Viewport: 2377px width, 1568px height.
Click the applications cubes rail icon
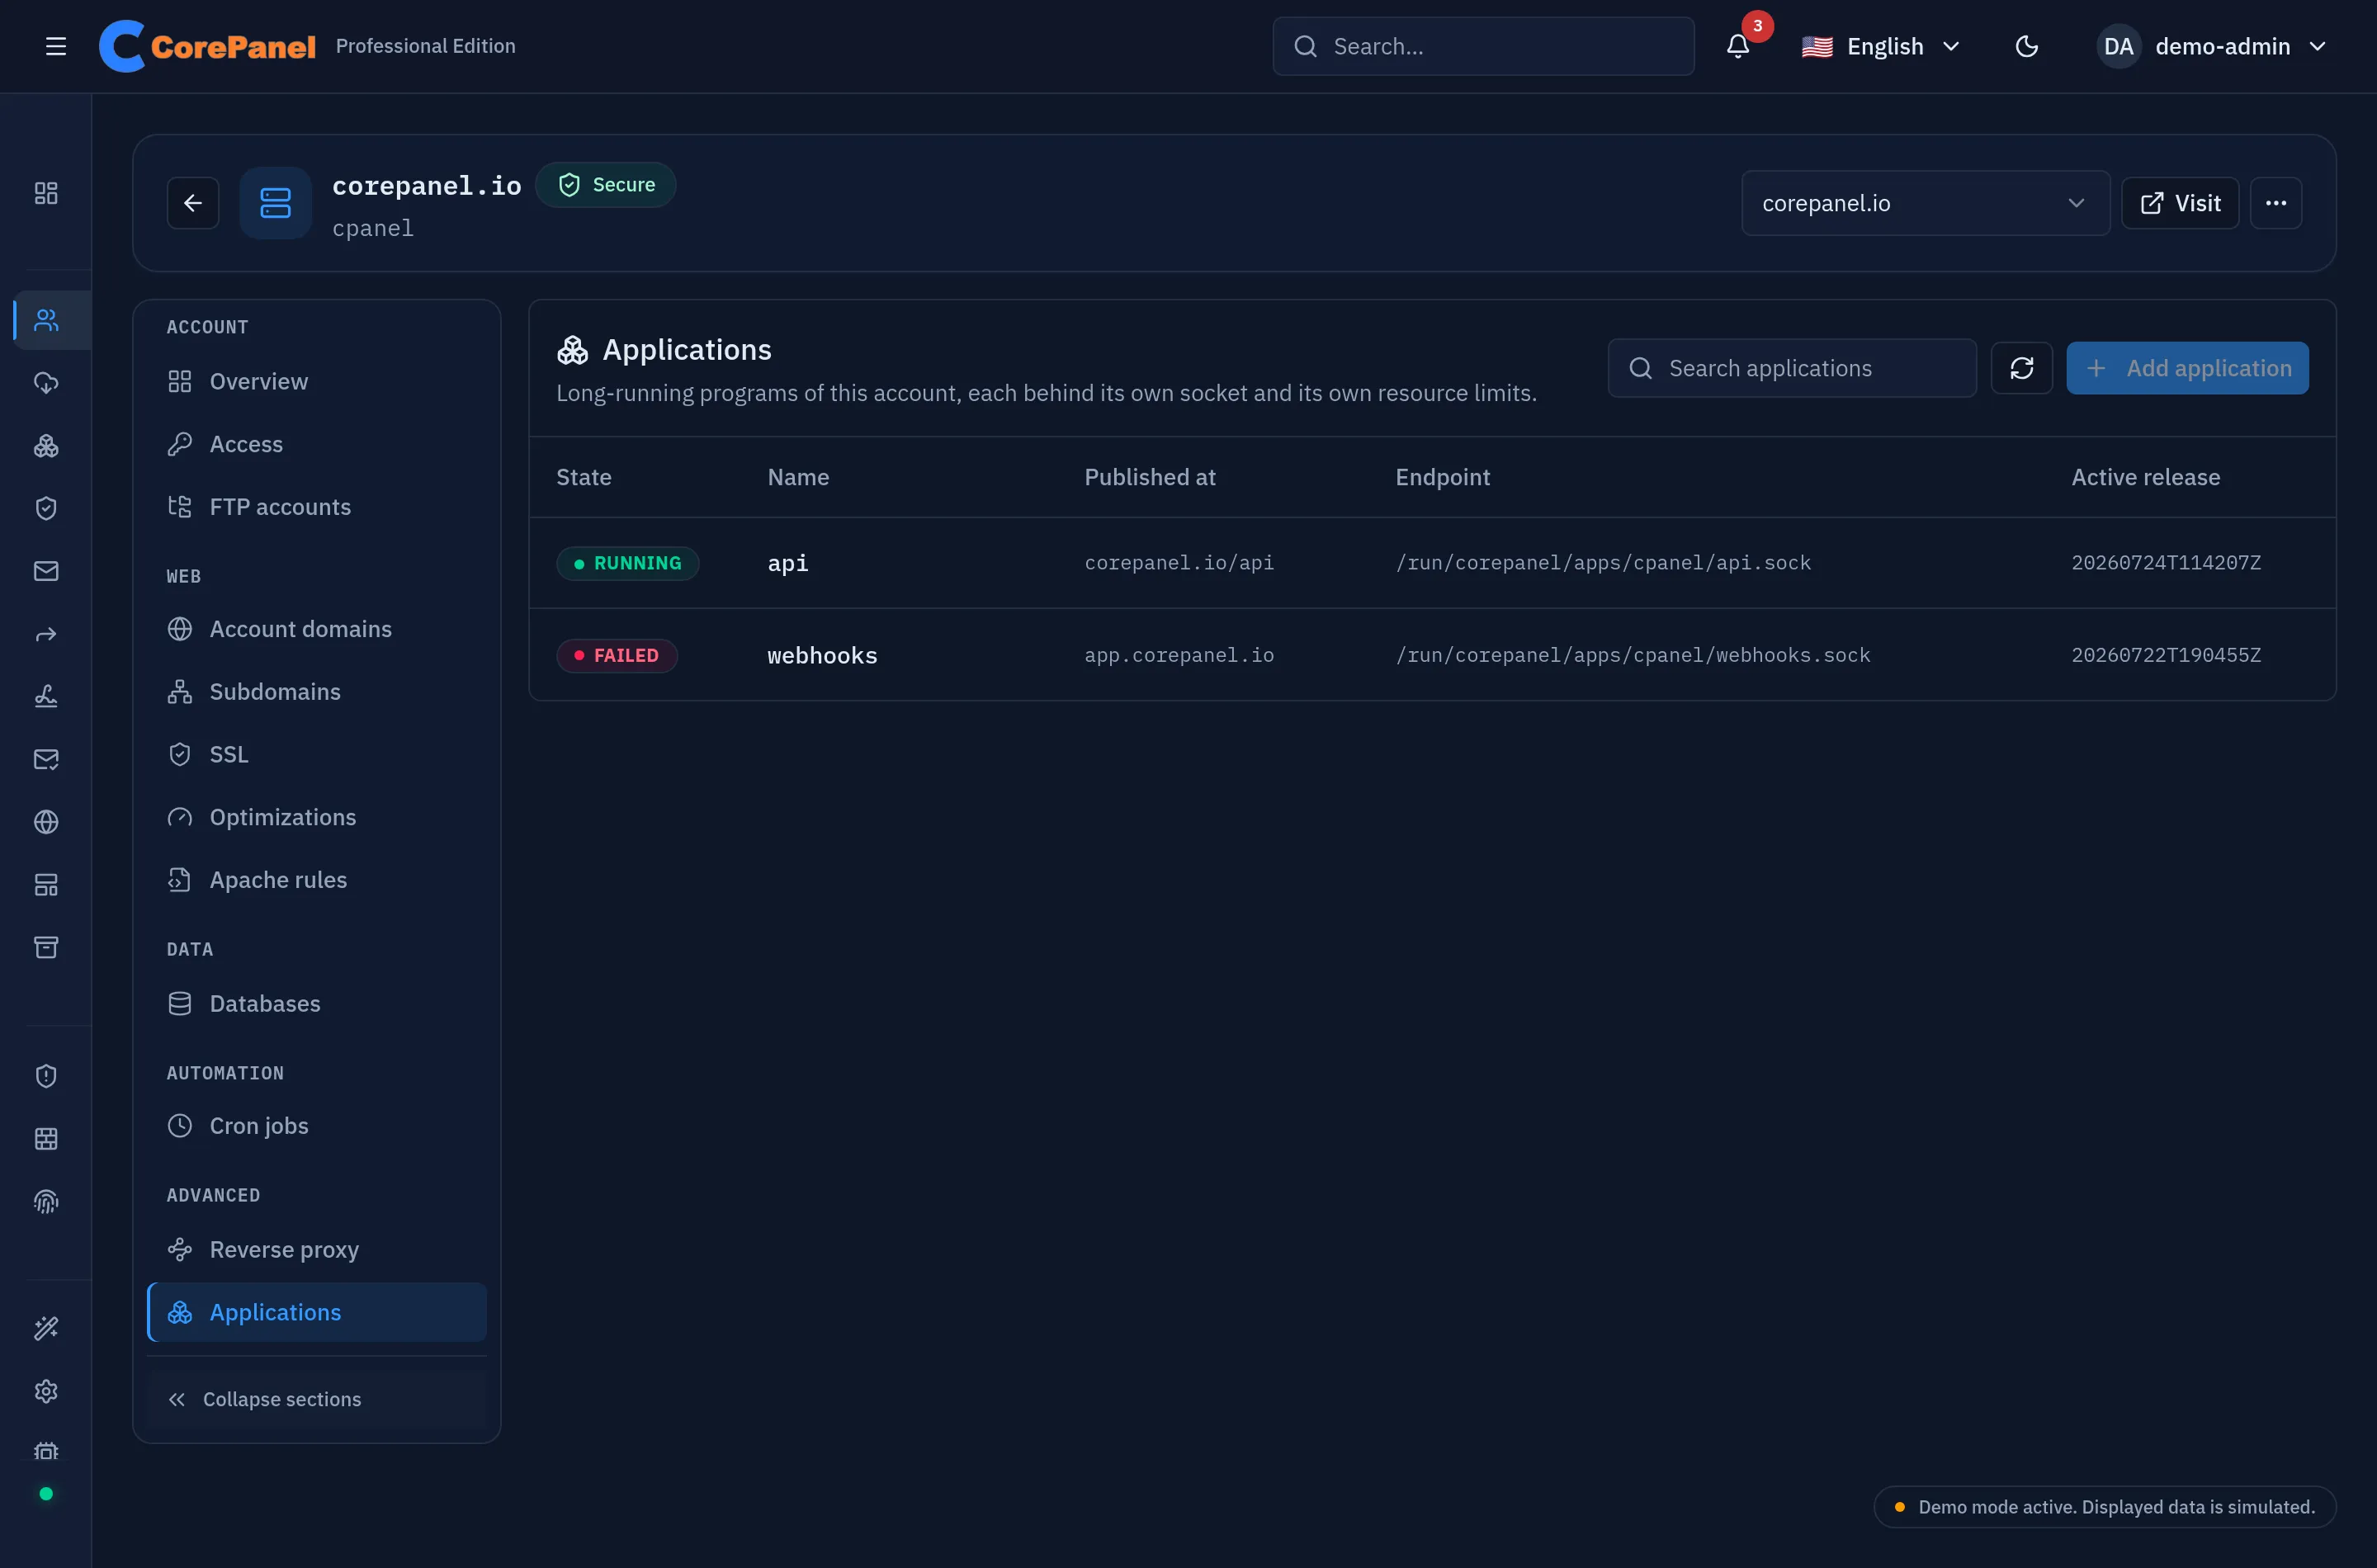(x=46, y=446)
